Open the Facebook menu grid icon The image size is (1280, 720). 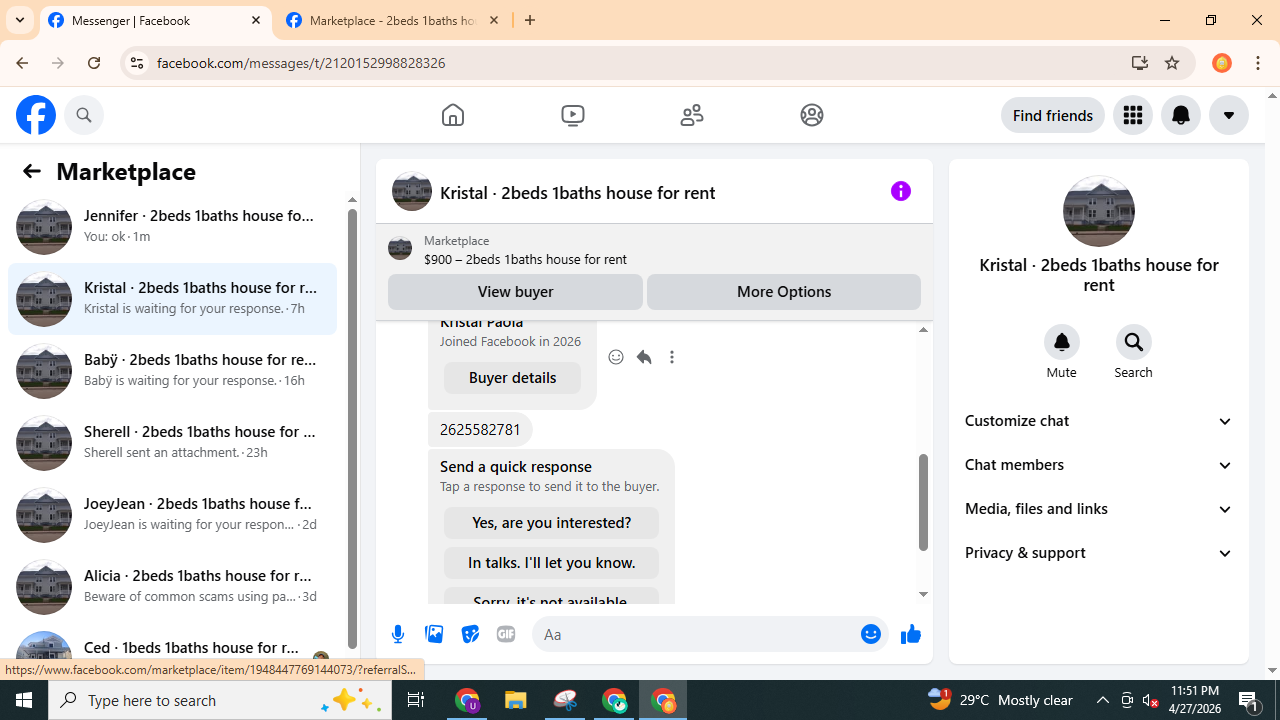click(x=1133, y=115)
